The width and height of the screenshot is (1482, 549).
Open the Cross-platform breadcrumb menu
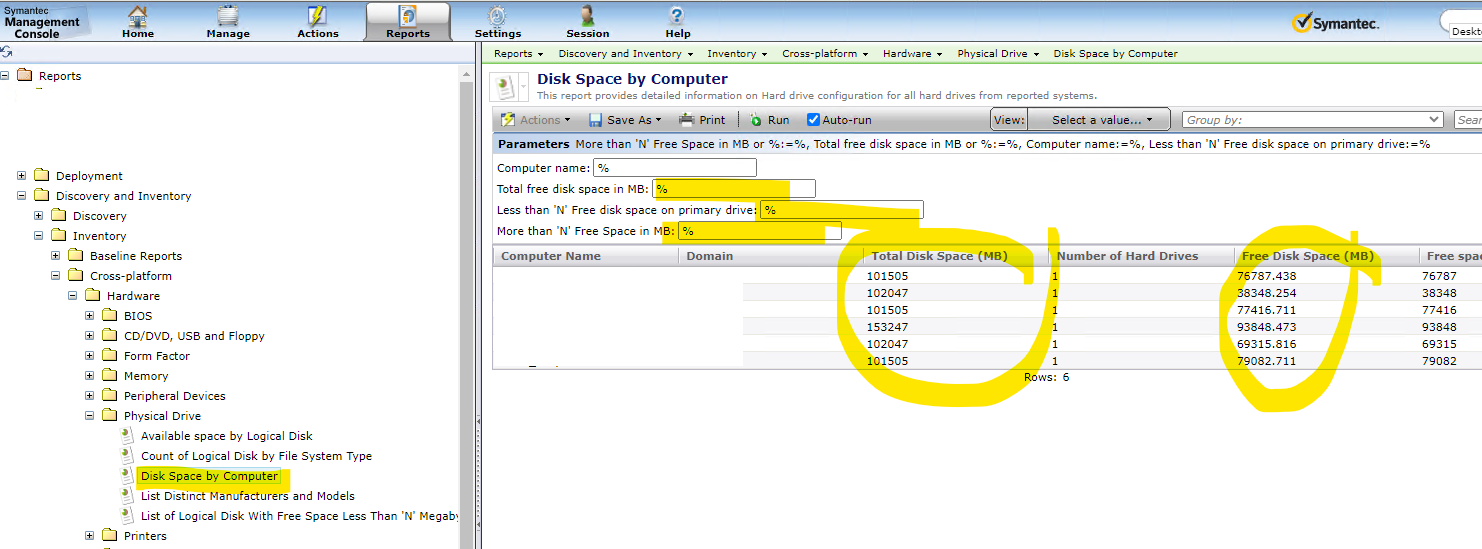(x=825, y=54)
